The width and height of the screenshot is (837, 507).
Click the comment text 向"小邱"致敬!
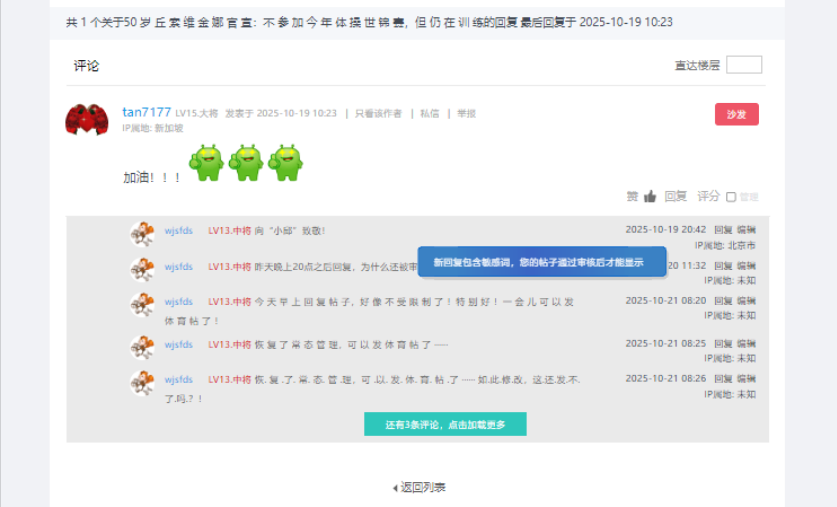tap(290, 231)
